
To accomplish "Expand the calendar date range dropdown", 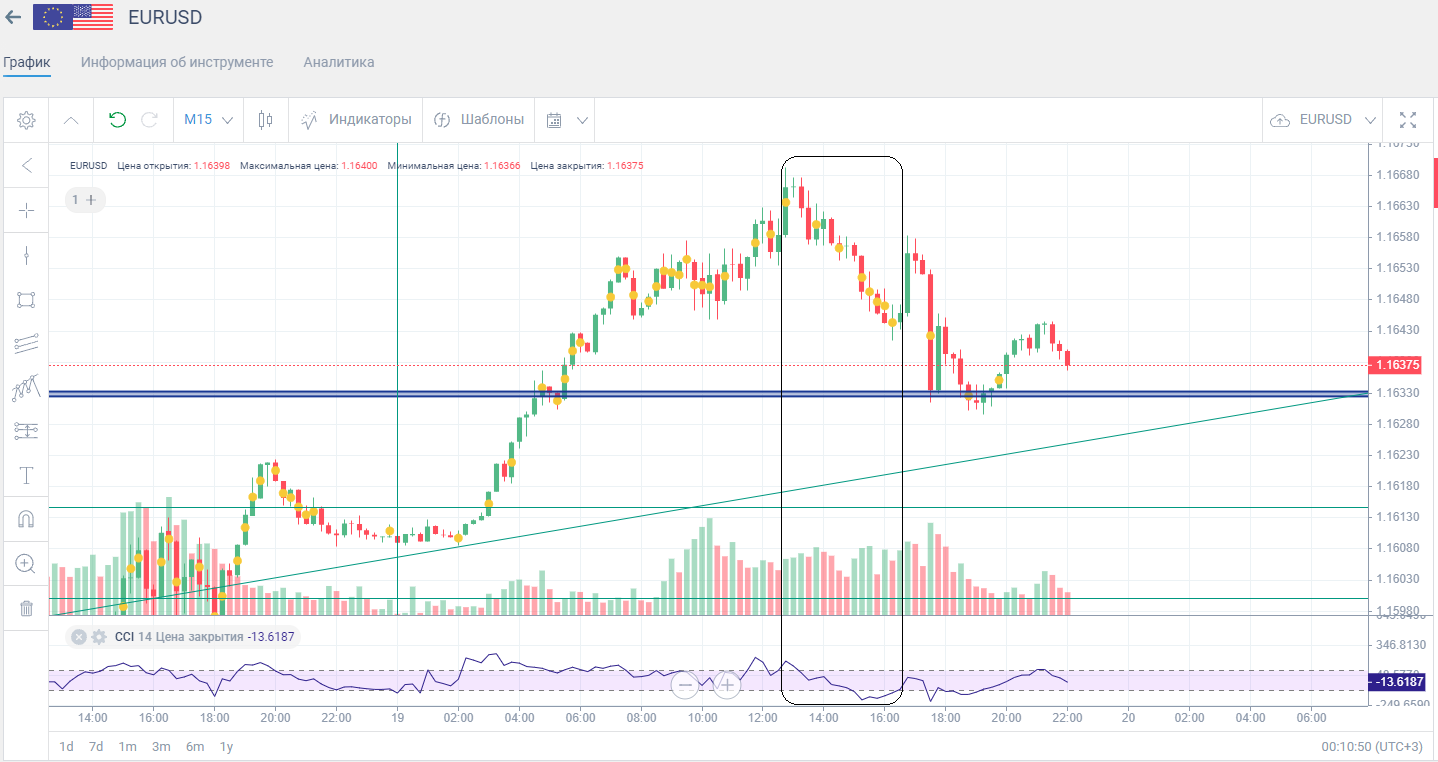I will pyautogui.click(x=567, y=120).
